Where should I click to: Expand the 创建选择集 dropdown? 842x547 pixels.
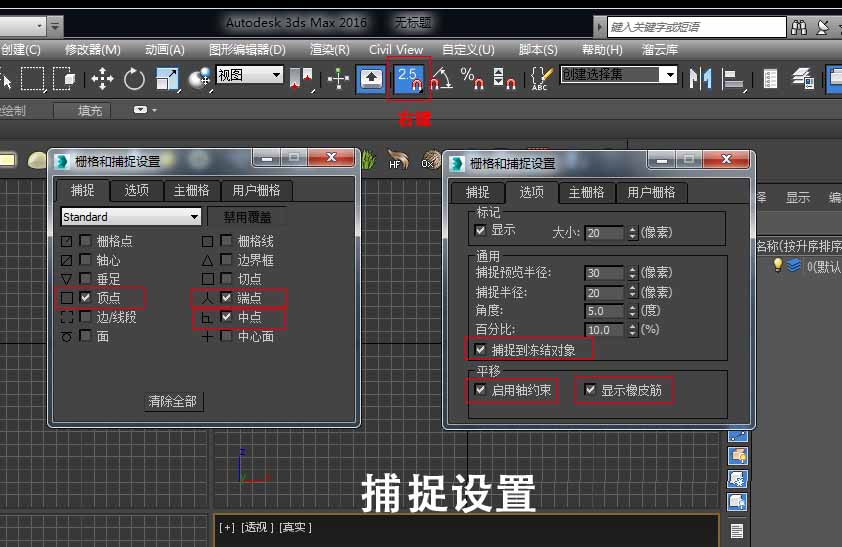(x=668, y=75)
